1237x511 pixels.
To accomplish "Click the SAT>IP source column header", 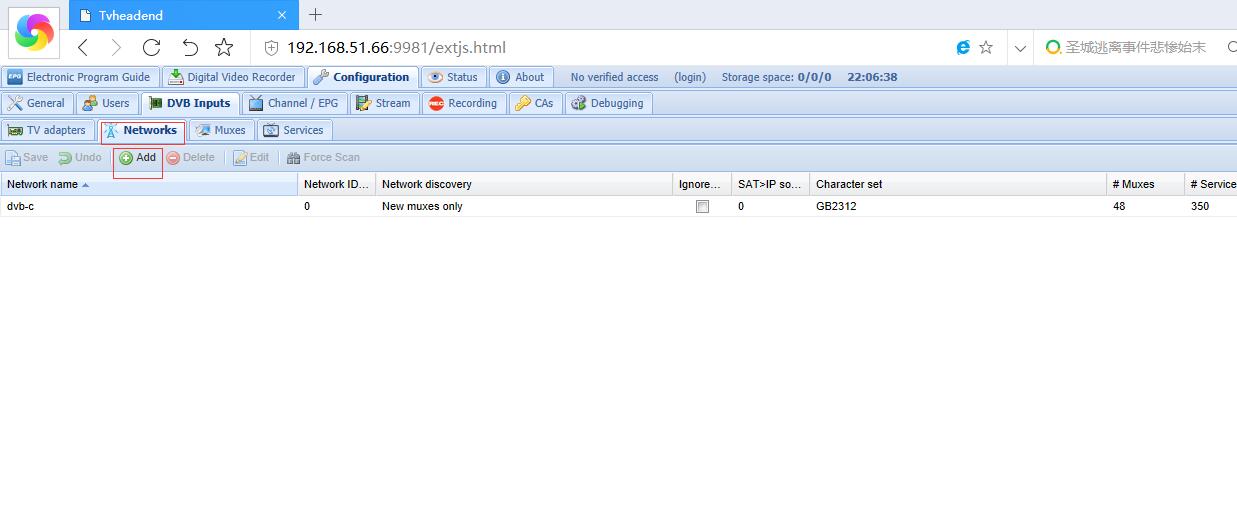I will point(771,184).
